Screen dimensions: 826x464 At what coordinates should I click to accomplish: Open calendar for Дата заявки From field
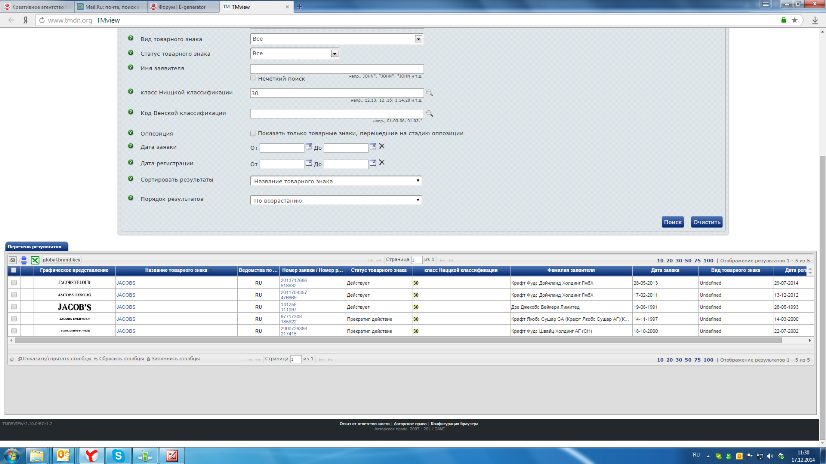pos(309,146)
